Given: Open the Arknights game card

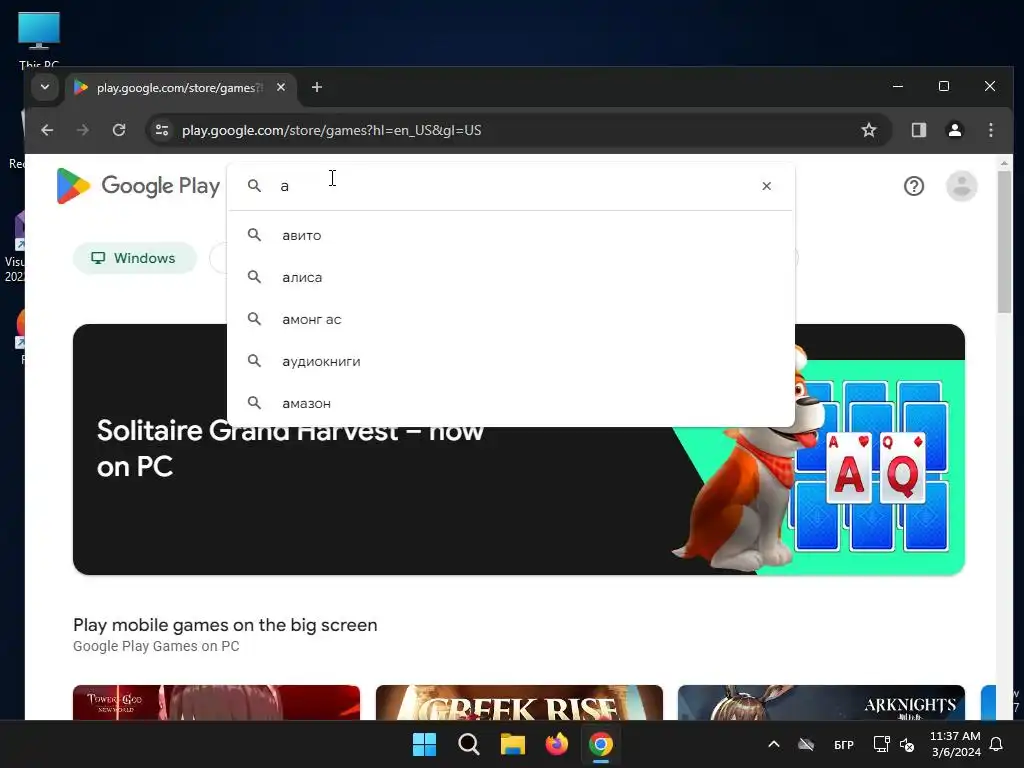Looking at the screenshot, I should (x=821, y=703).
